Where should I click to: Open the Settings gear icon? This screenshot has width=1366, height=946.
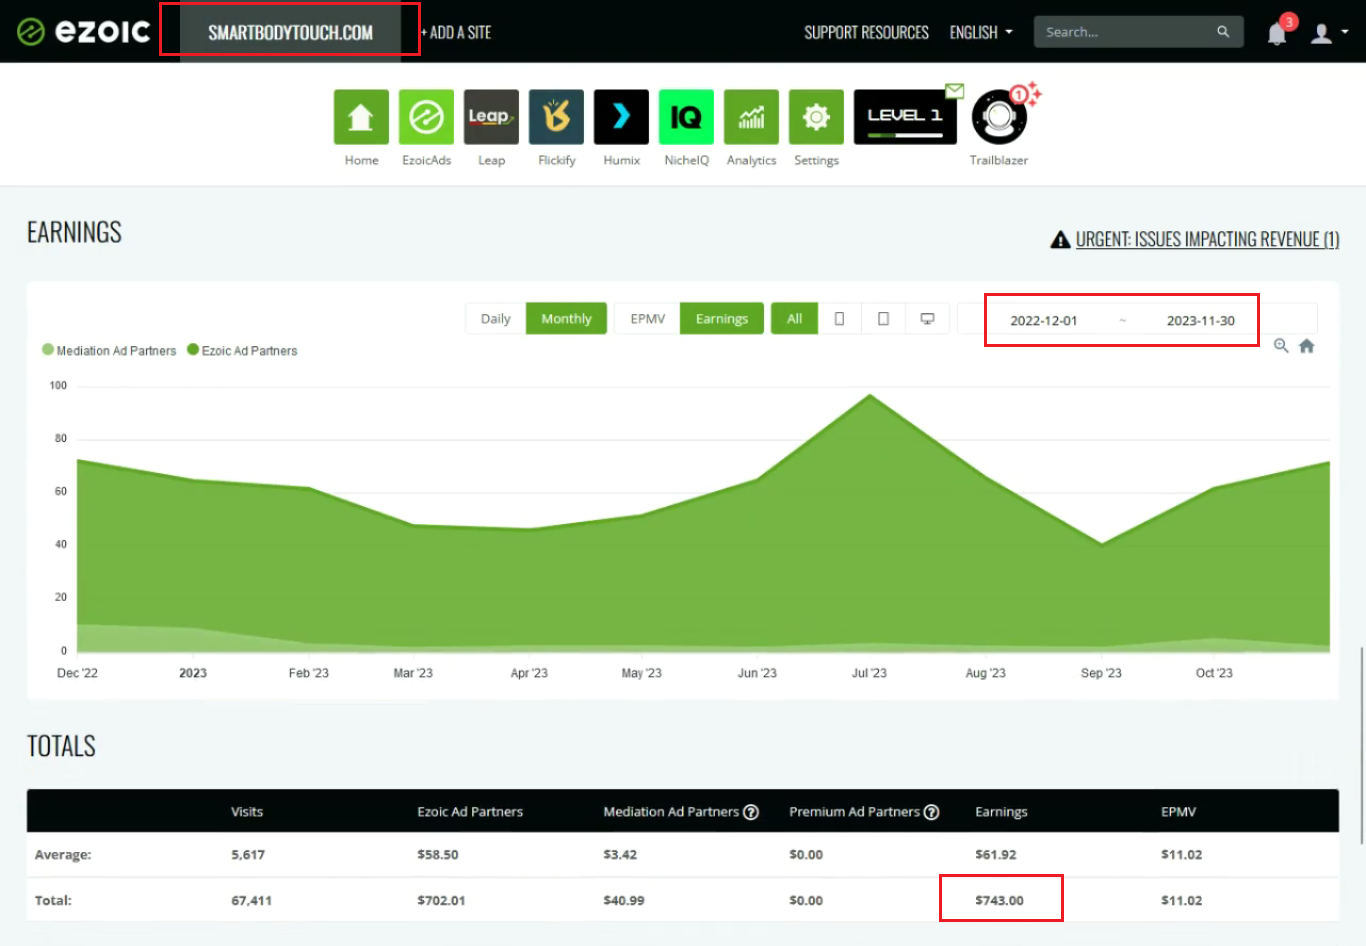tap(816, 117)
